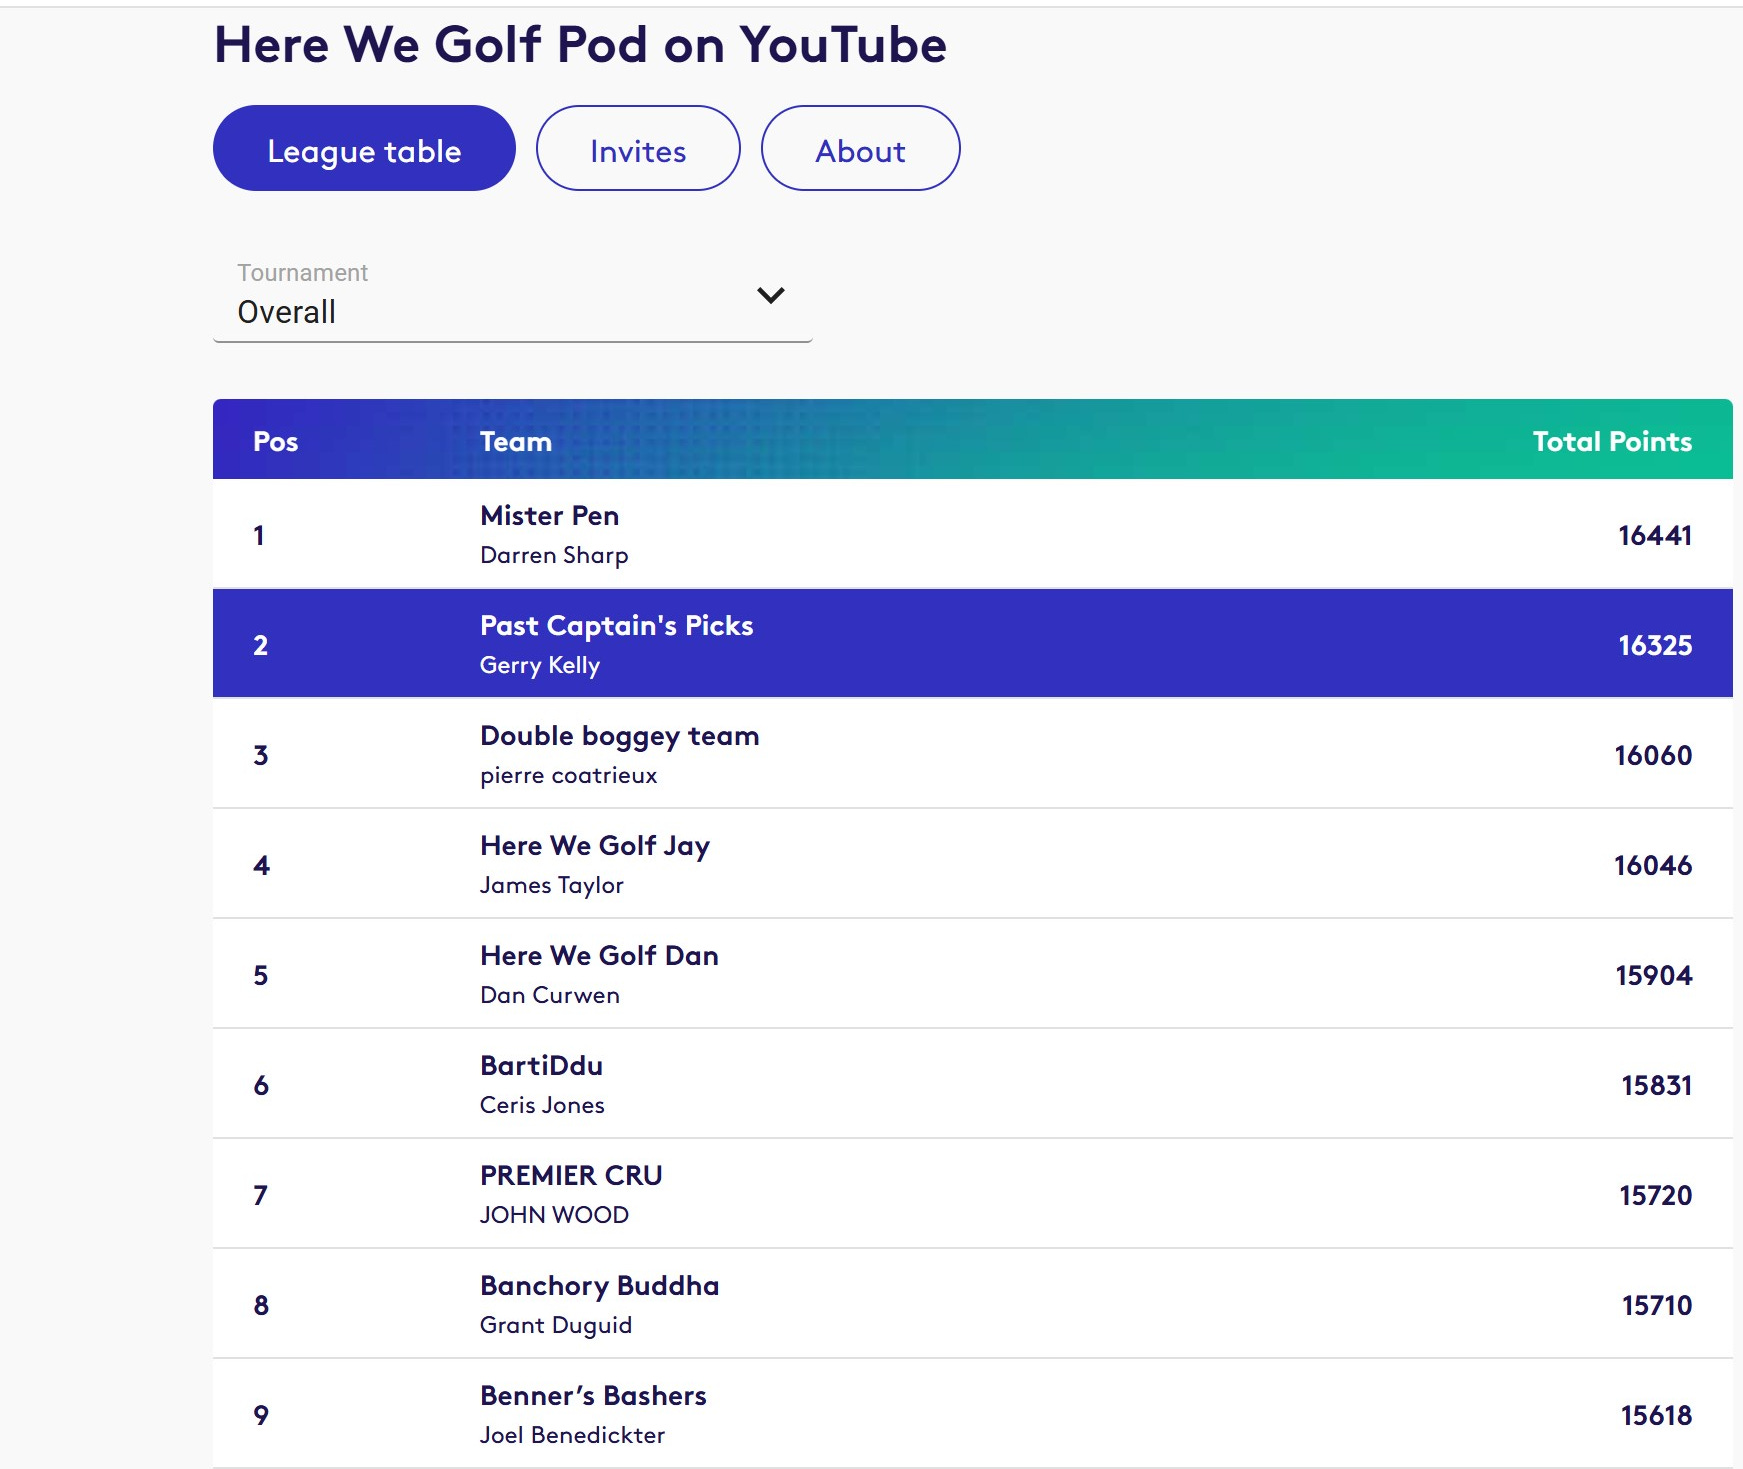Click position 5 beside Here We Golf Dan
Viewport: 1743px width, 1469px height.
coord(260,975)
